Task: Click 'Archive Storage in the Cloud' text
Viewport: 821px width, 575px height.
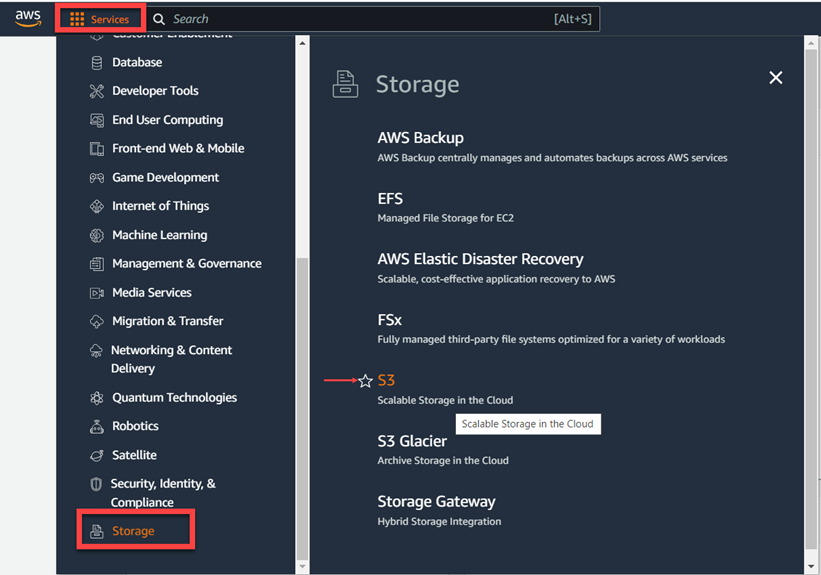Action: coord(443,460)
